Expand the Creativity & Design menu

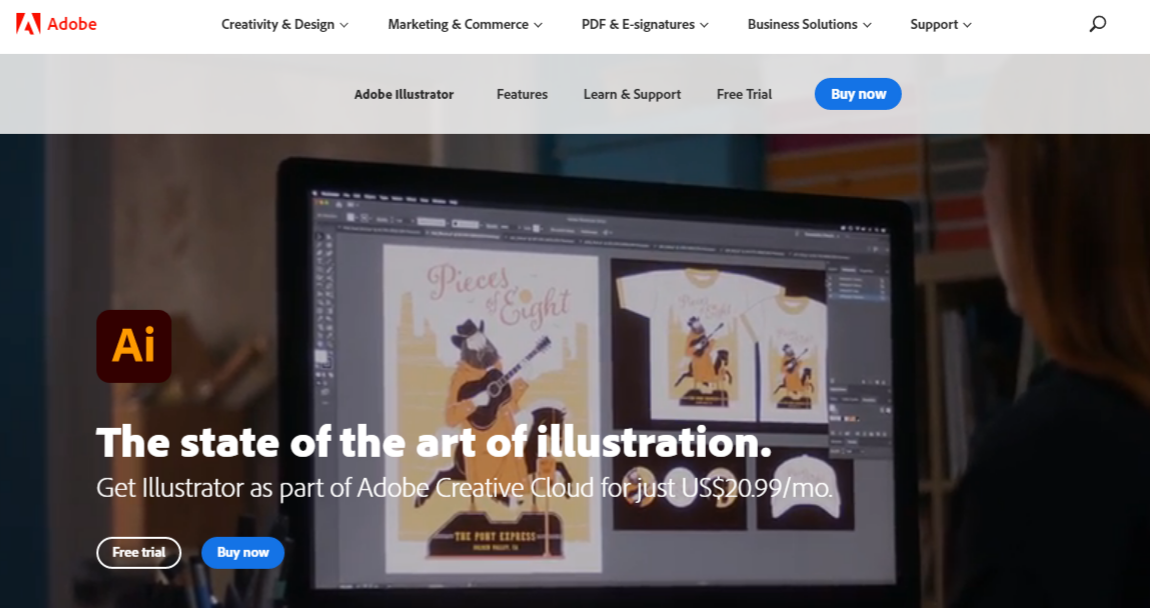[x=284, y=24]
